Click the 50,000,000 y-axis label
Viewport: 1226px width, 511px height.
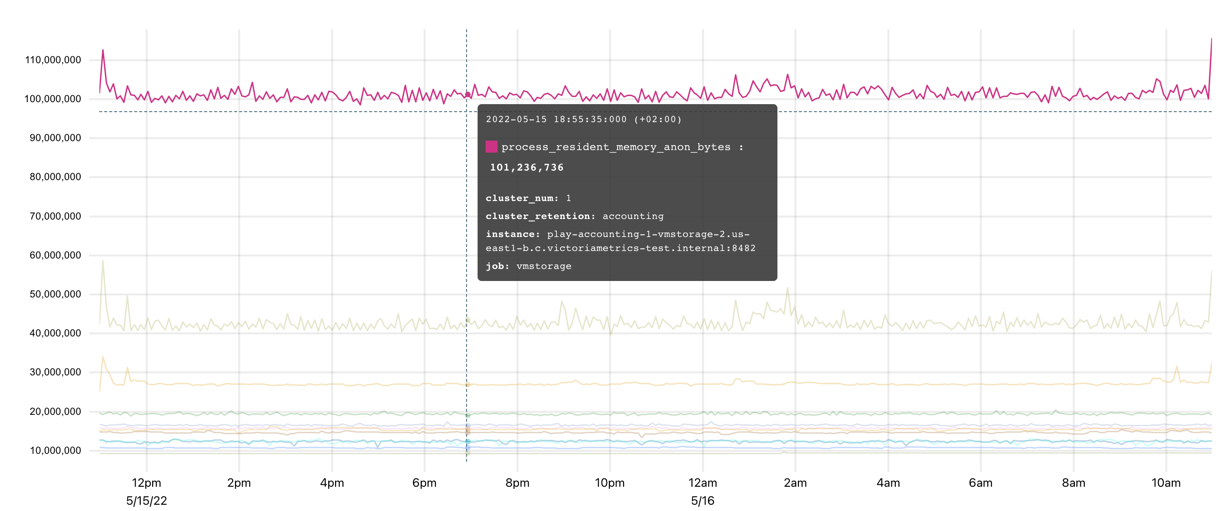(53, 294)
